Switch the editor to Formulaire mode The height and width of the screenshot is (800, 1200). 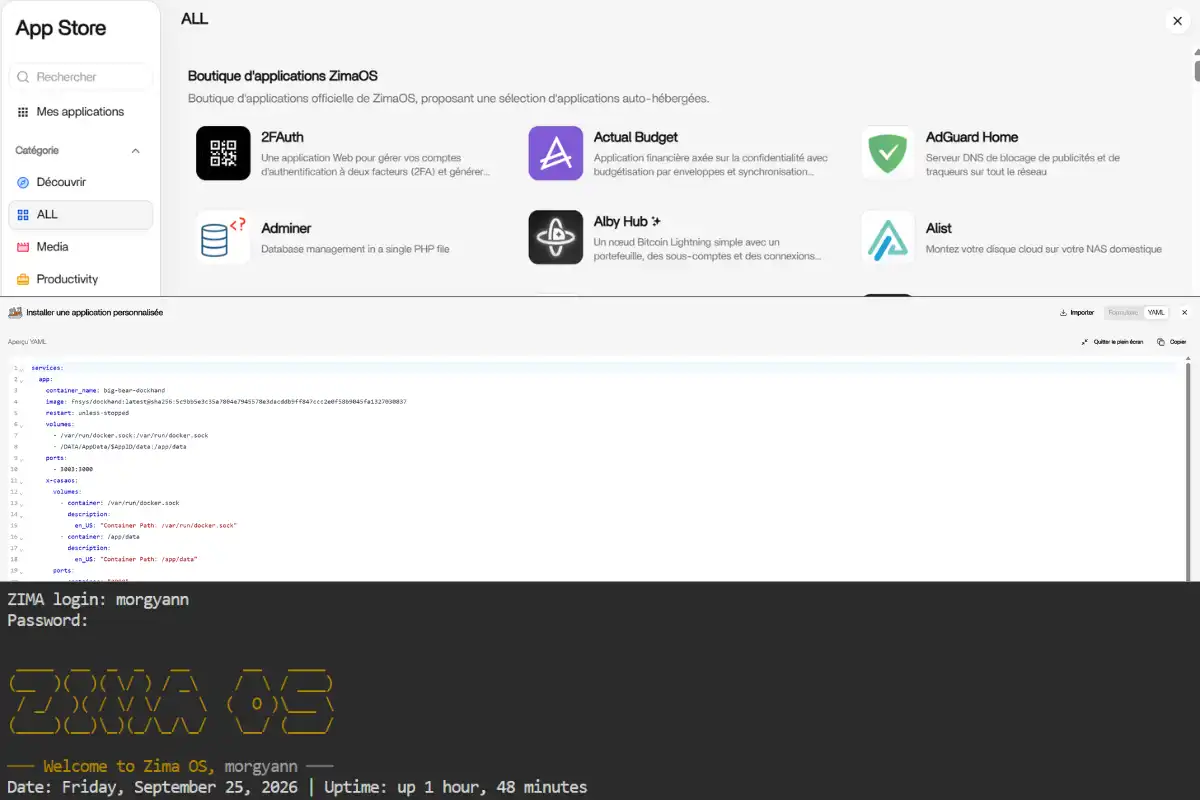coord(1124,312)
